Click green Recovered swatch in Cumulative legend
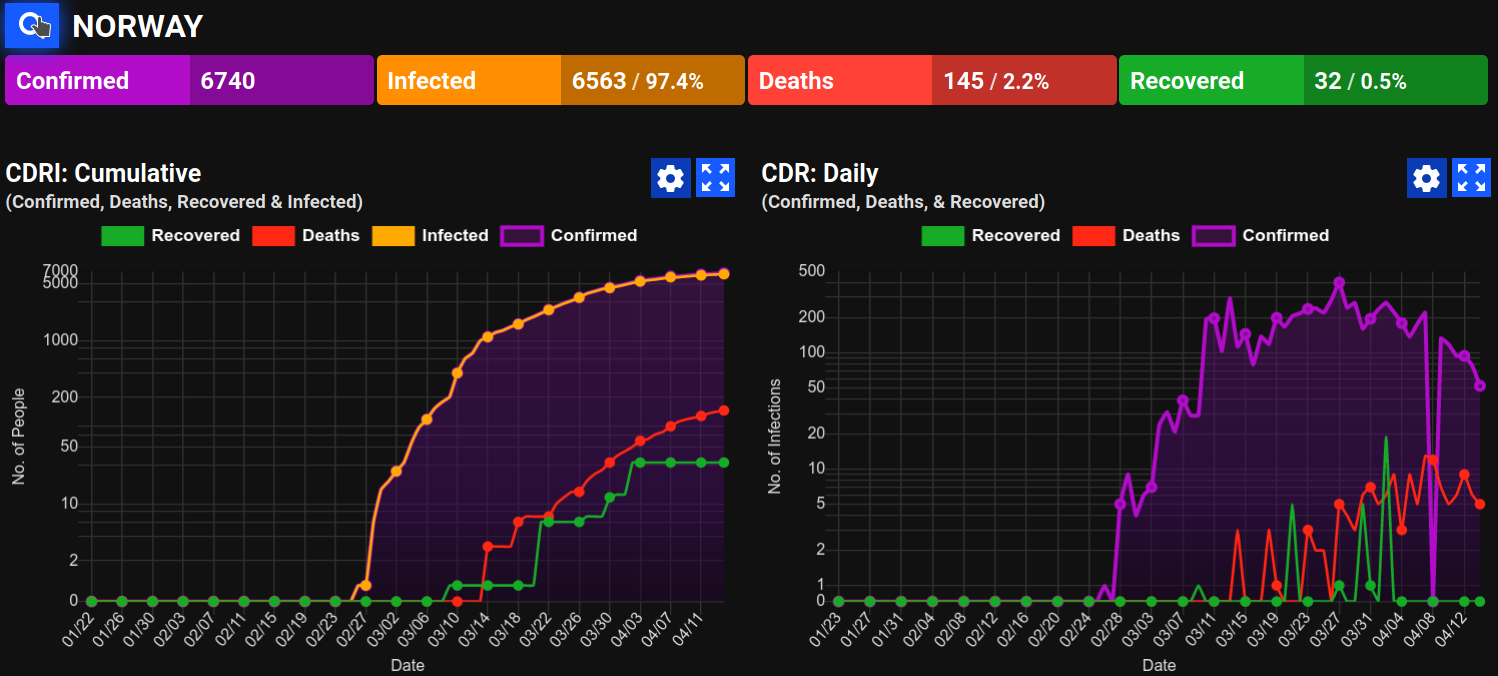The image size is (1498, 676). [122, 236]
